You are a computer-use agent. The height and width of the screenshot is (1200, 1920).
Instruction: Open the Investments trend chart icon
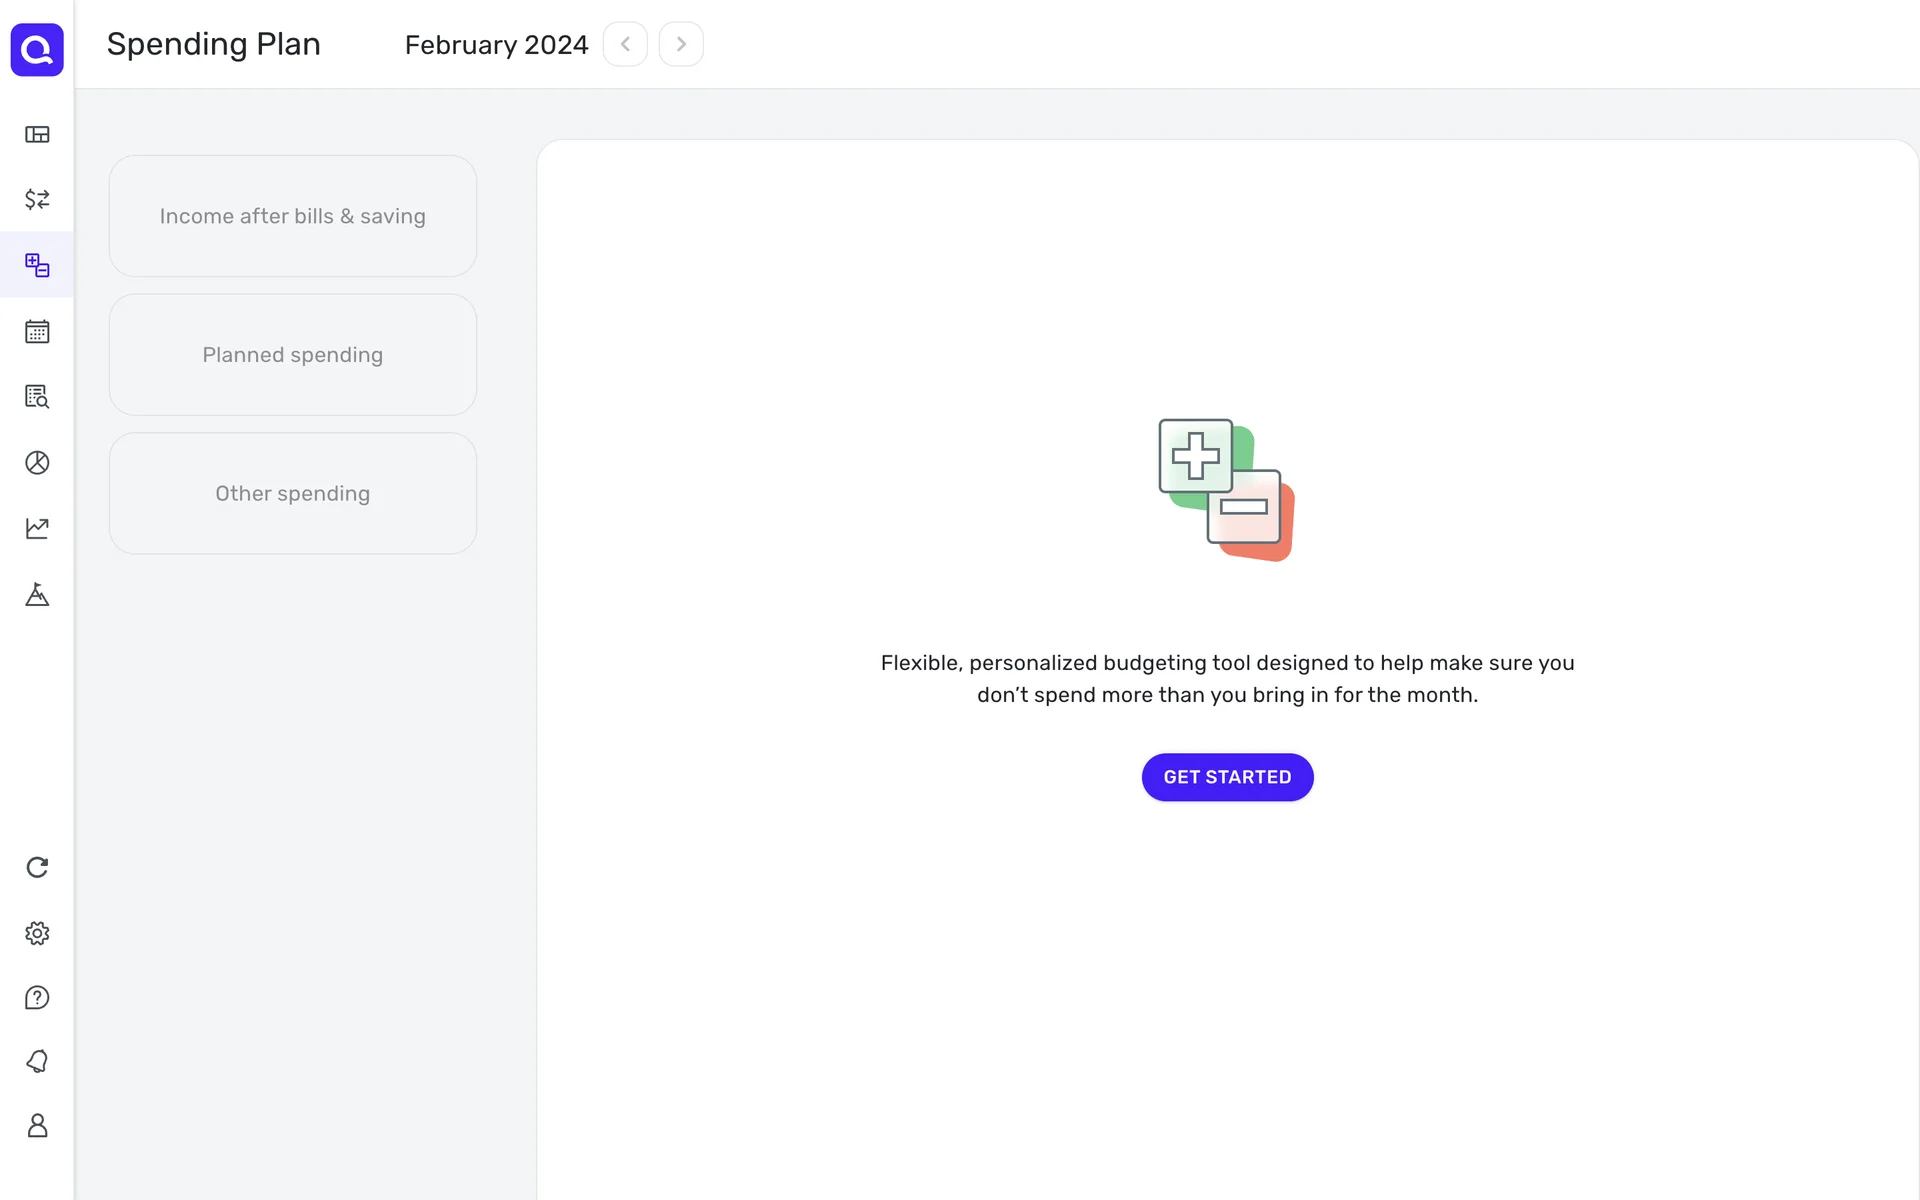pyautogui.click(x=37, y=528)
